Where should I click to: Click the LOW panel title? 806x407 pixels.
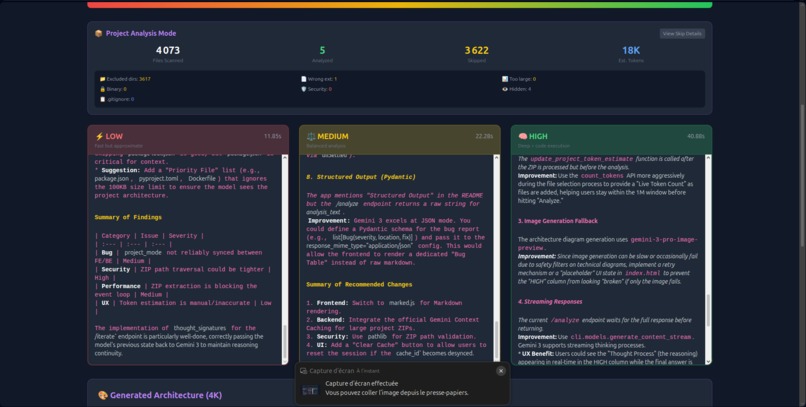[114, 136]
